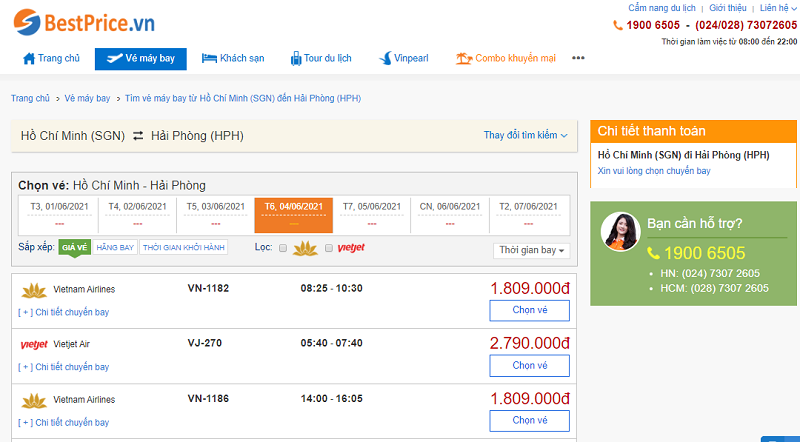This screenshot has height=442, width=800.
Task: Click the palm tree Combo khuyến mại icon
Action: coord(464,58)
